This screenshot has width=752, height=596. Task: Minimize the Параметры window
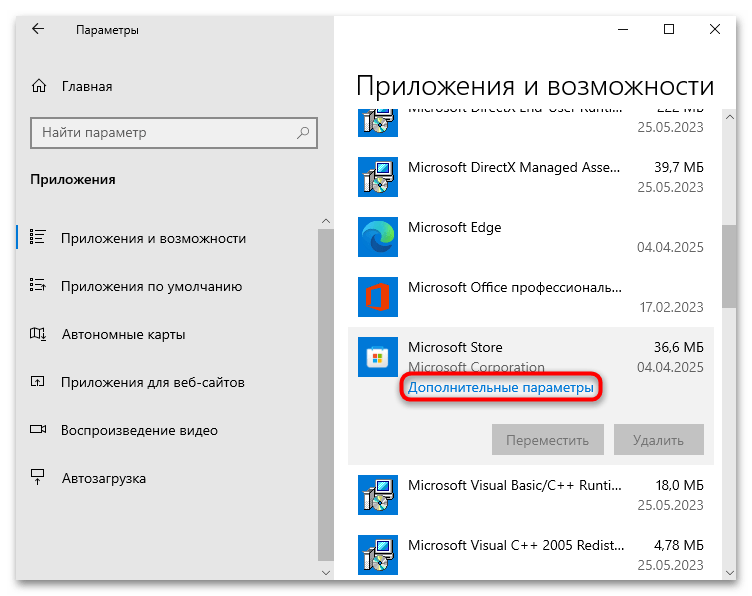click(x=623, y=29)
